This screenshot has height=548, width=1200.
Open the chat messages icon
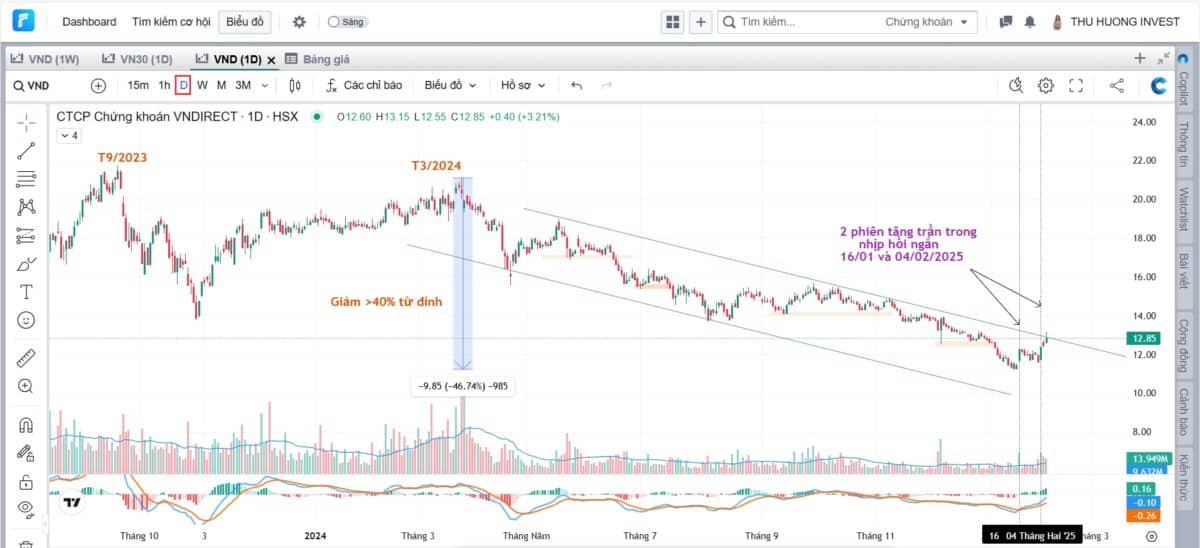[1006, 21]
